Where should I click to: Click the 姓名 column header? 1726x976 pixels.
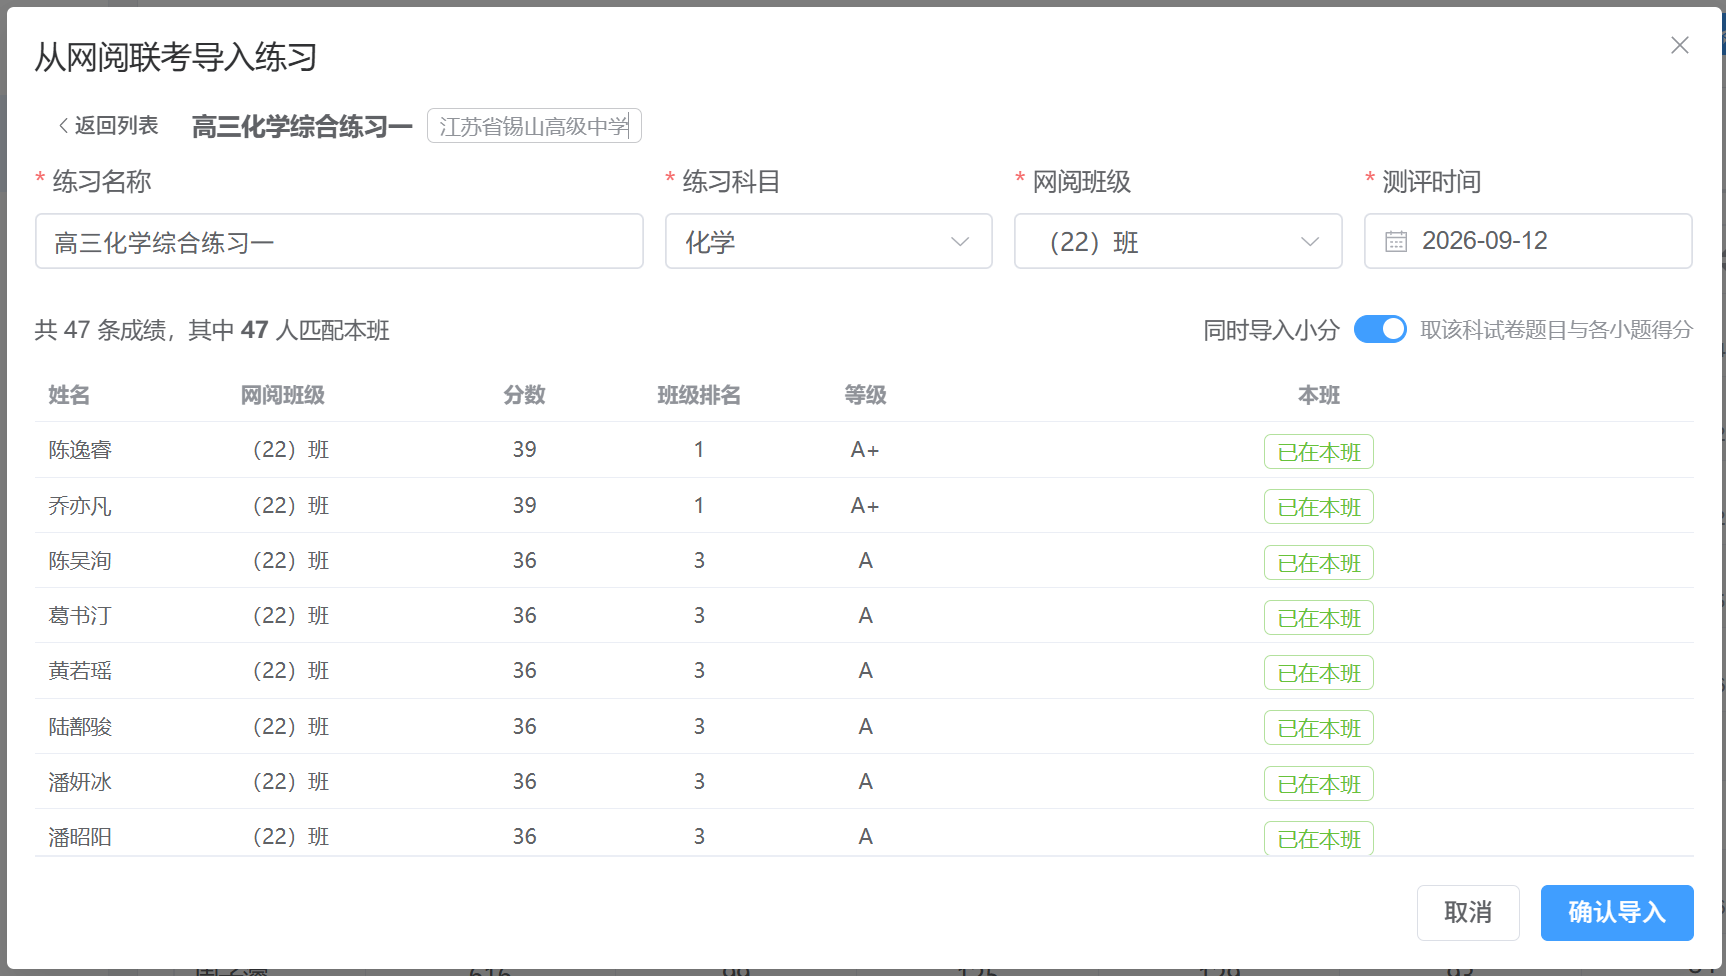tap(69, 395)
